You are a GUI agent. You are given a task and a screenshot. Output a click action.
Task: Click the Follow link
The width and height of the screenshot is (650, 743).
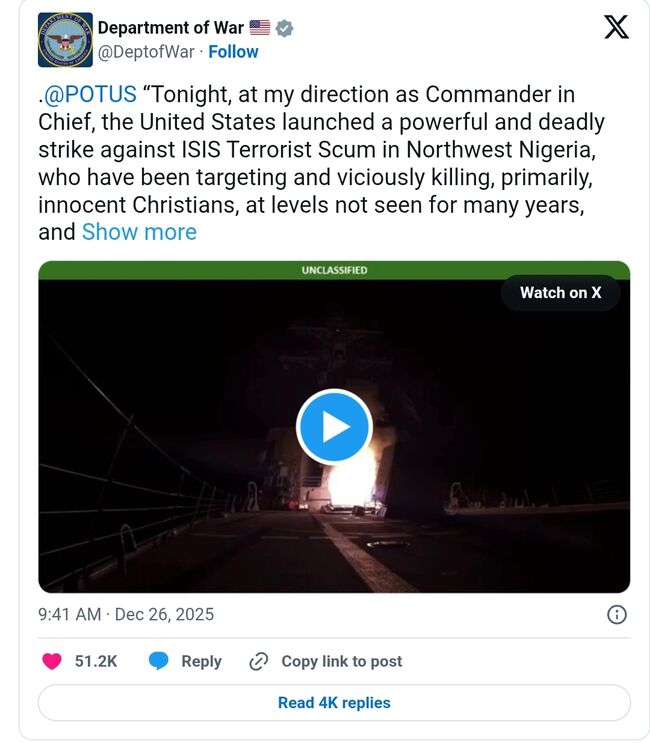tap(233, 52)
